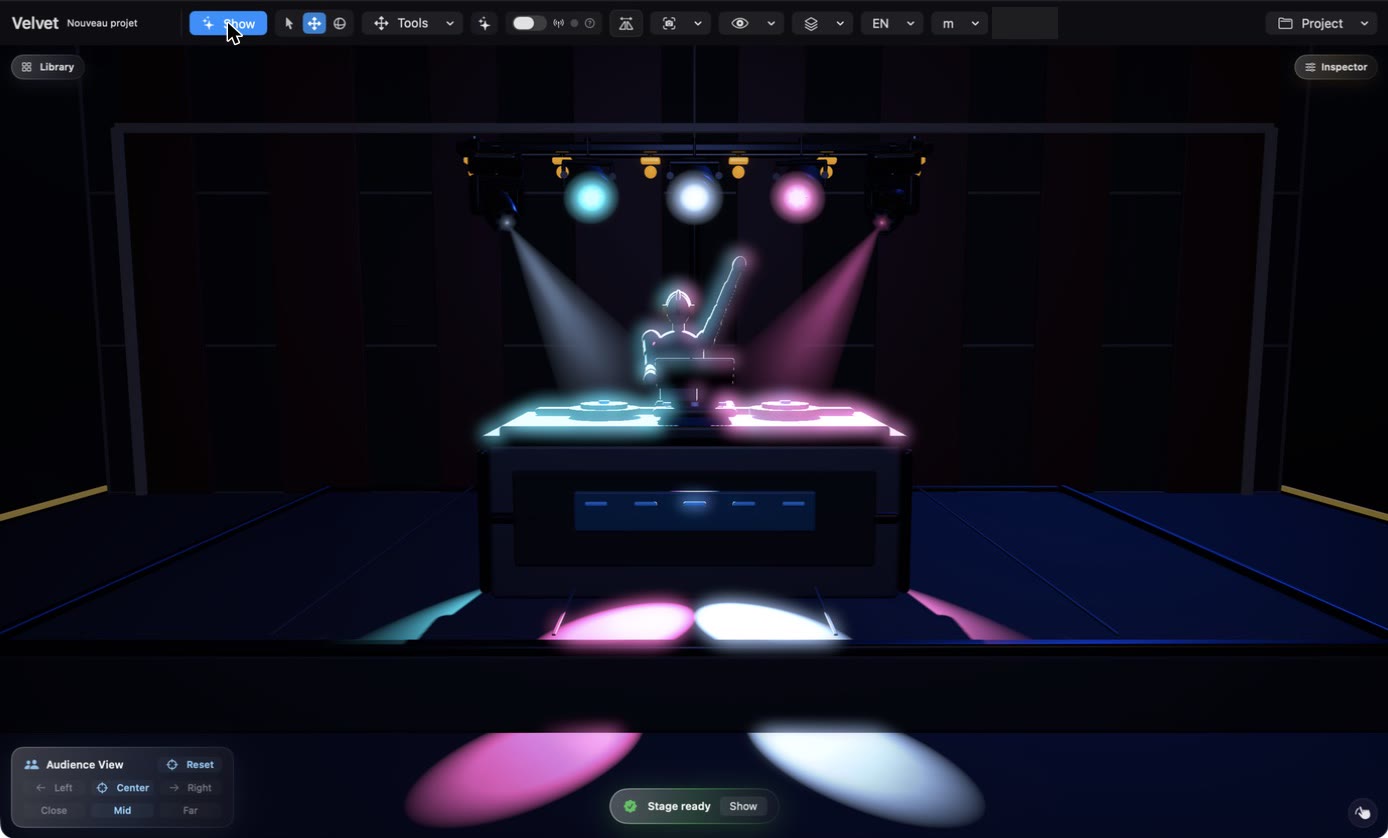This screenshot has width=1388, height=838.
Task: Click the help question mark icon
Action: click(x=590, y=23)
